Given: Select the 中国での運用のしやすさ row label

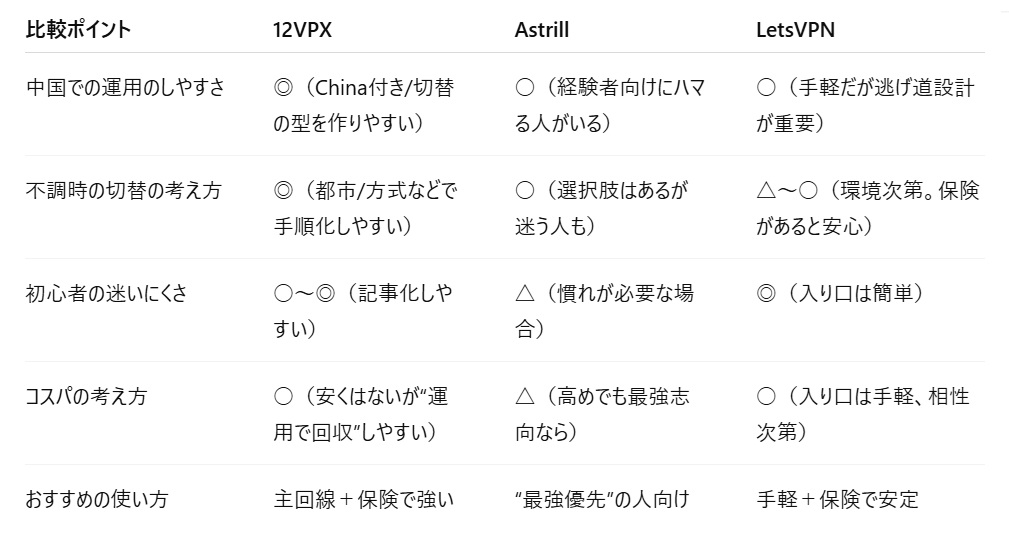Looking at the screenshot, I should (x=125, y=88).
